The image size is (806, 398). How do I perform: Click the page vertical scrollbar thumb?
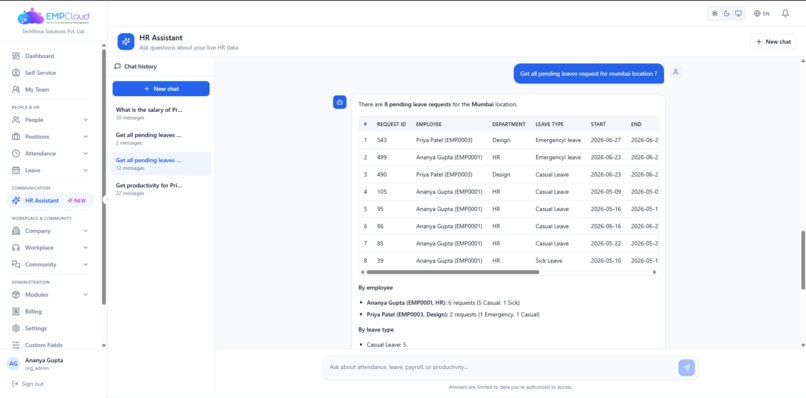point(803,260)
